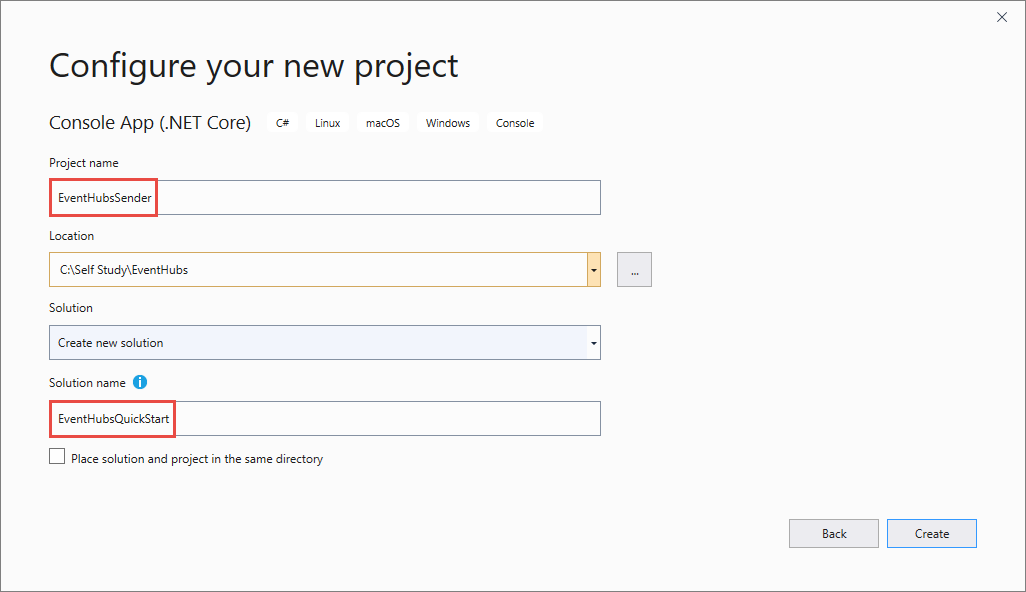
Task: Focus the Project name field with EventHubsSender
Action: 325,198
